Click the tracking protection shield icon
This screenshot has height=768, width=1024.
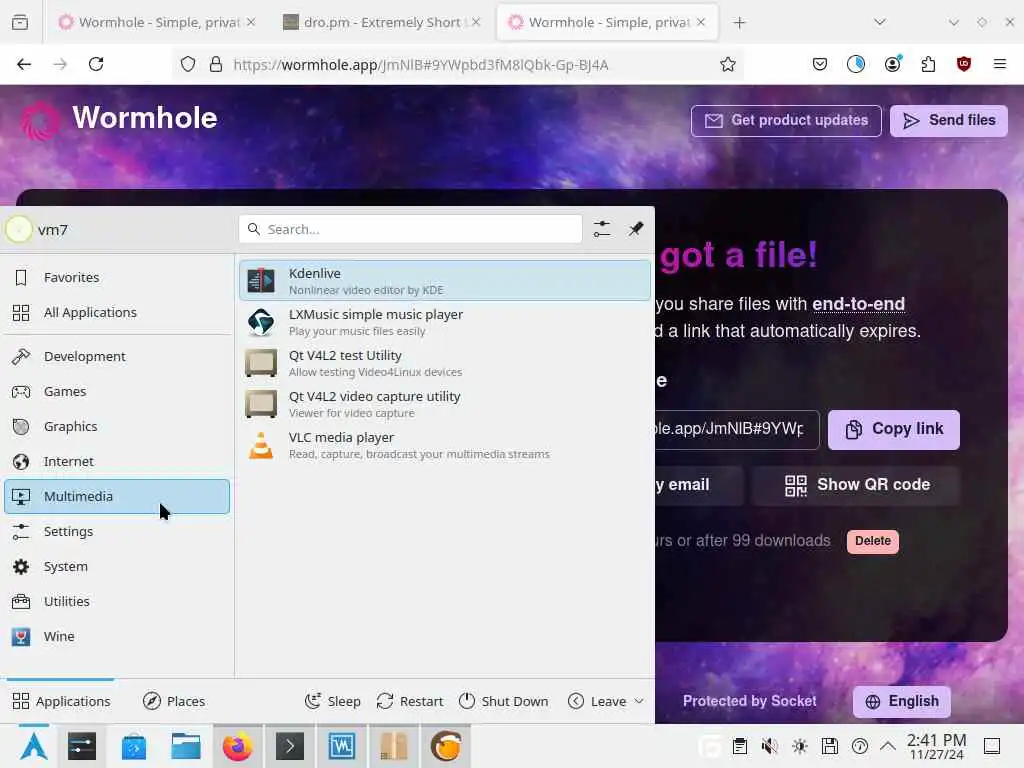[188, 64]
